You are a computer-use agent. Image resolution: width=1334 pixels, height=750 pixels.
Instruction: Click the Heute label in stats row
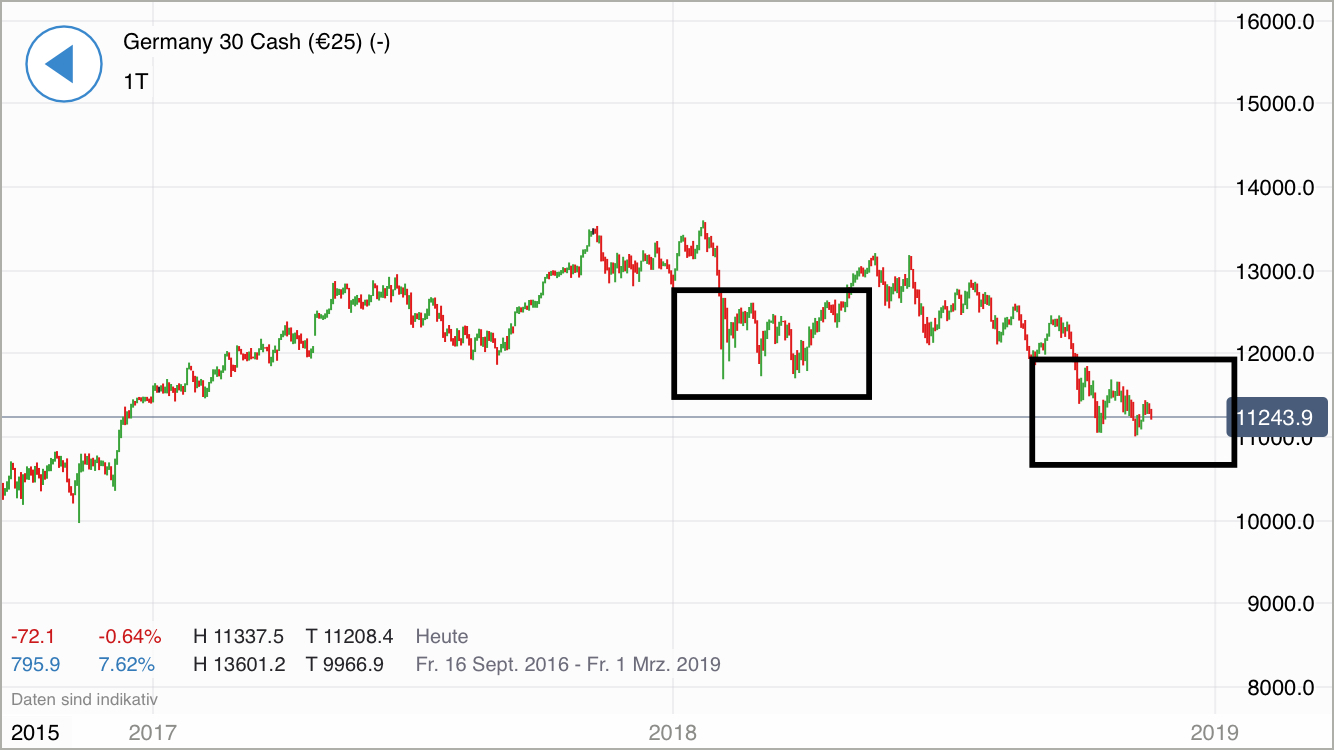(442, 636)
